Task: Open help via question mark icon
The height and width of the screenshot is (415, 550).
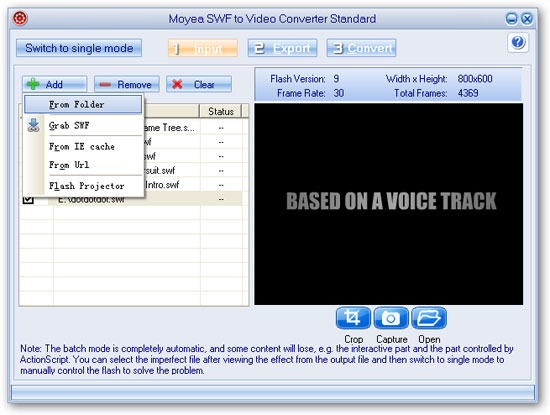Action: click(518, 42)
